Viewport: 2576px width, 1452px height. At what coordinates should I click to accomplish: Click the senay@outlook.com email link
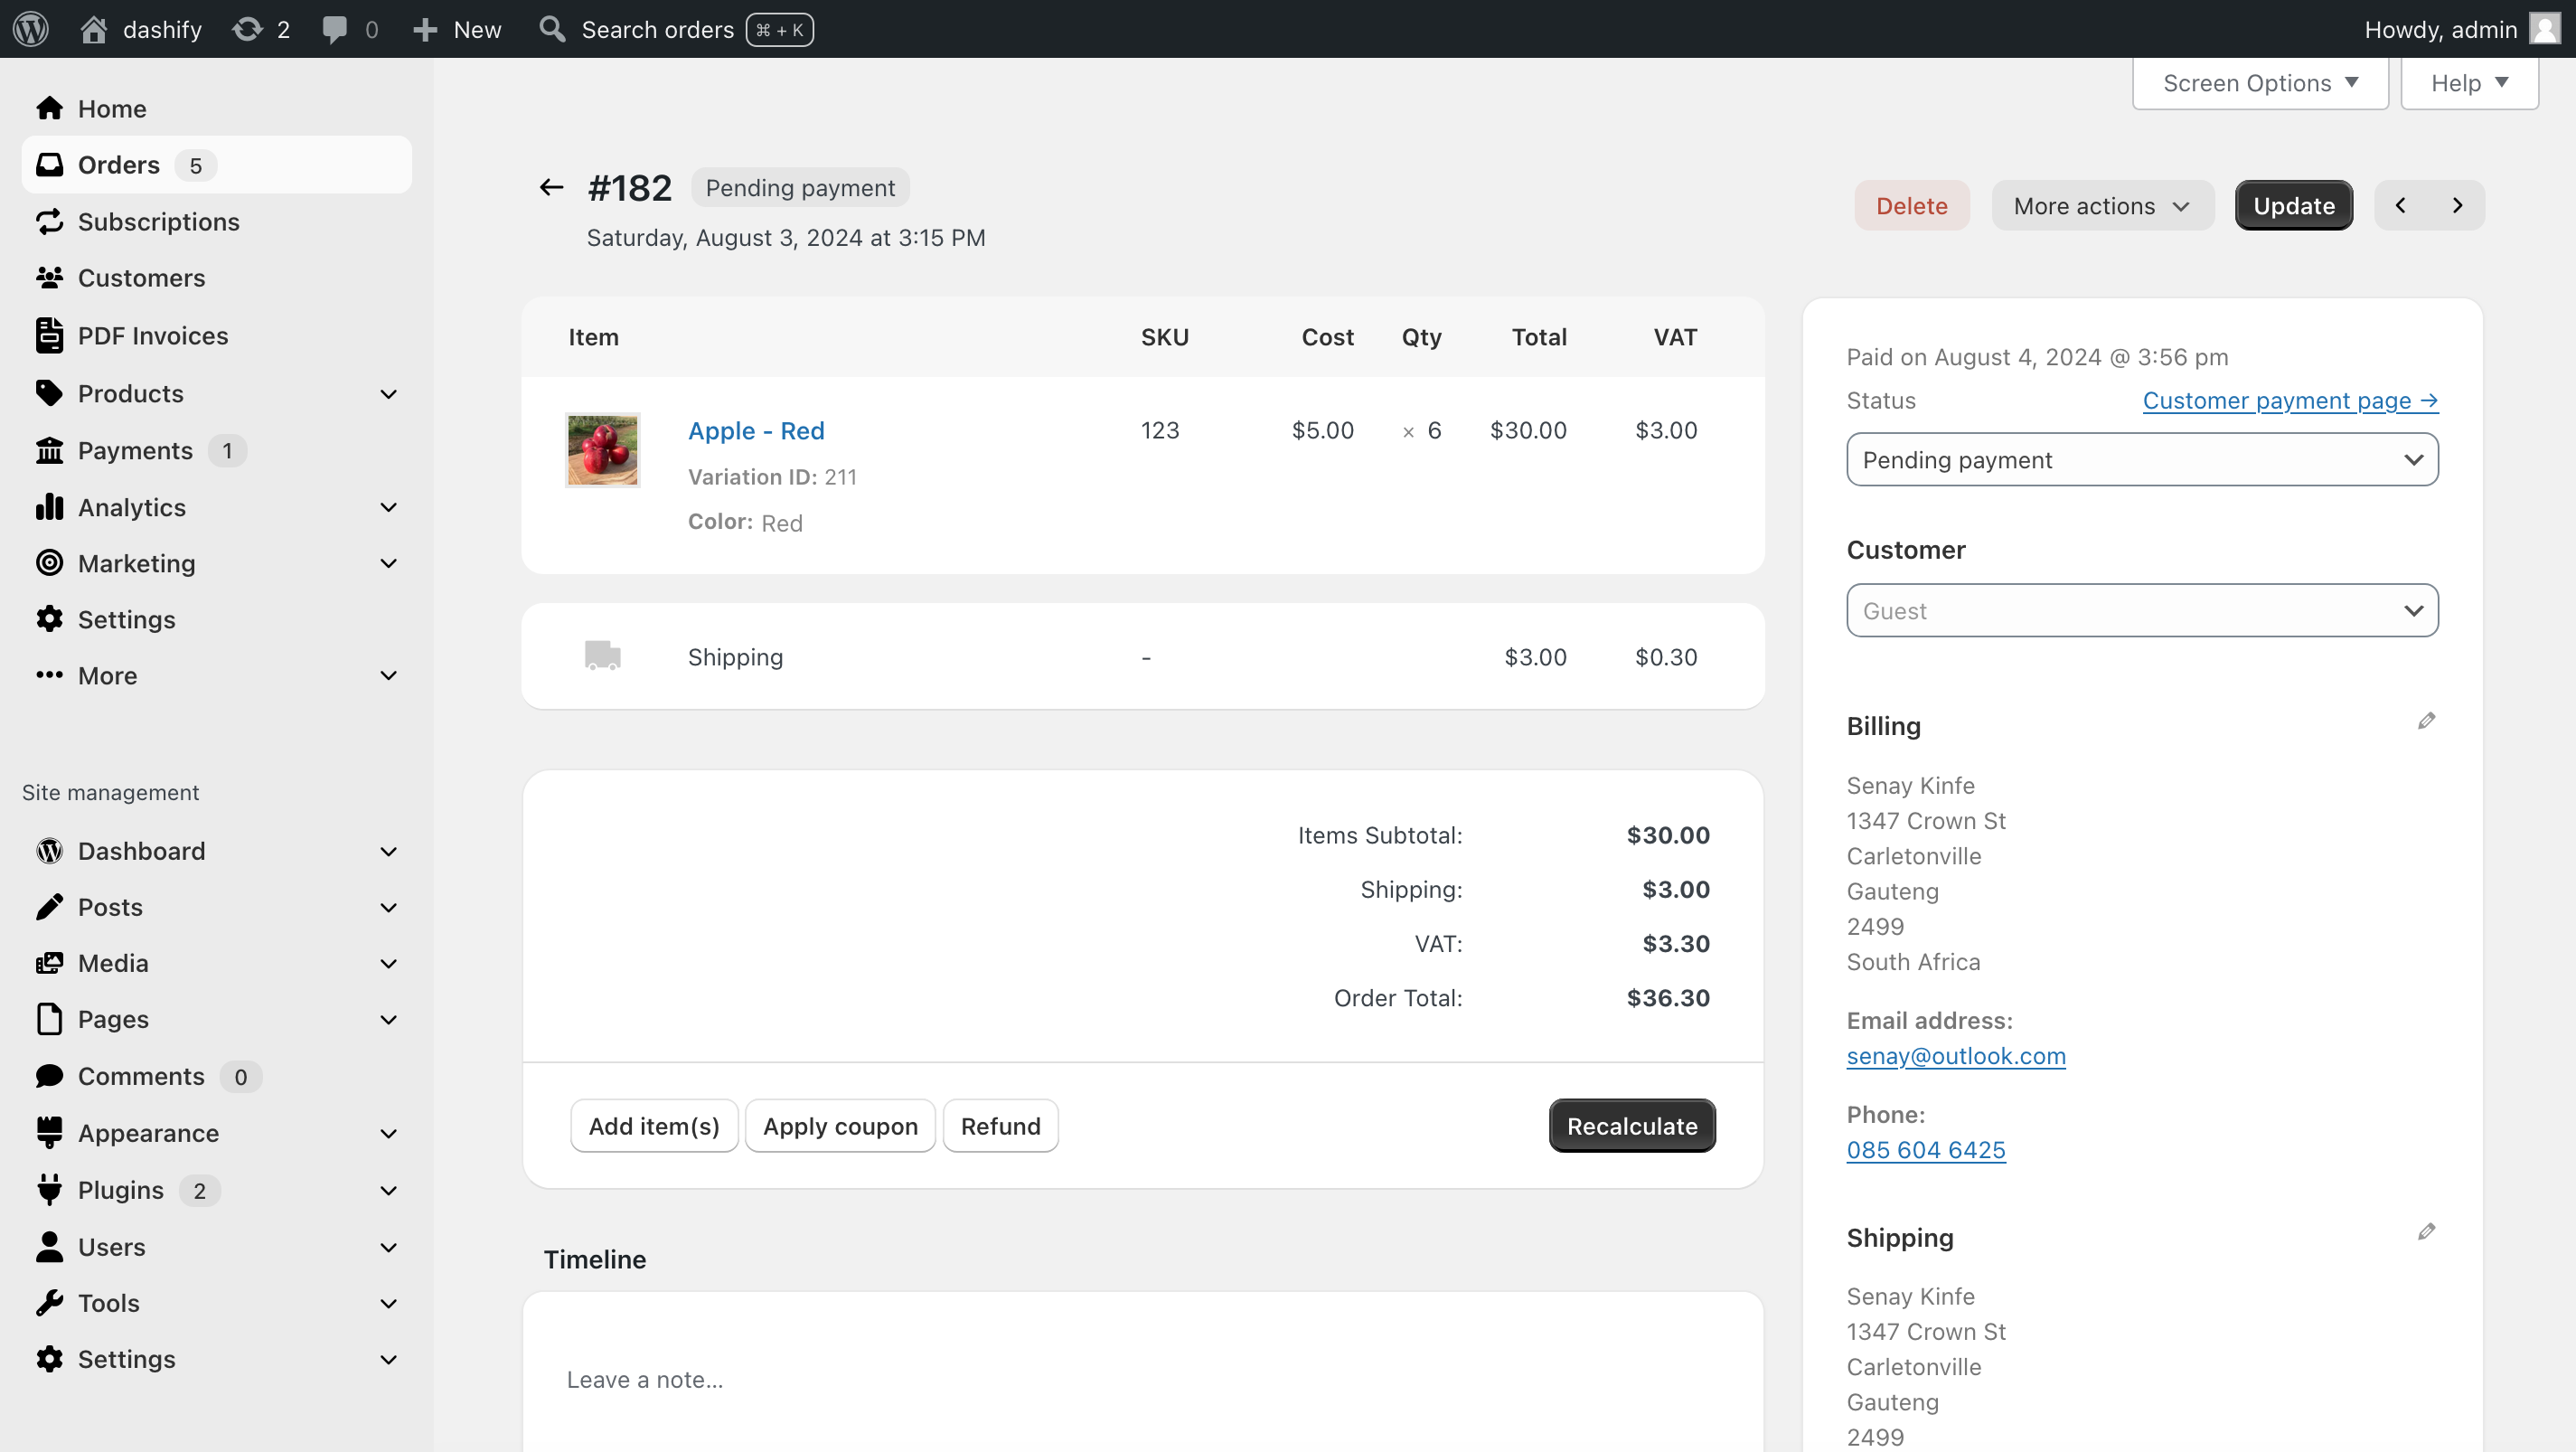(1955, 1055)
